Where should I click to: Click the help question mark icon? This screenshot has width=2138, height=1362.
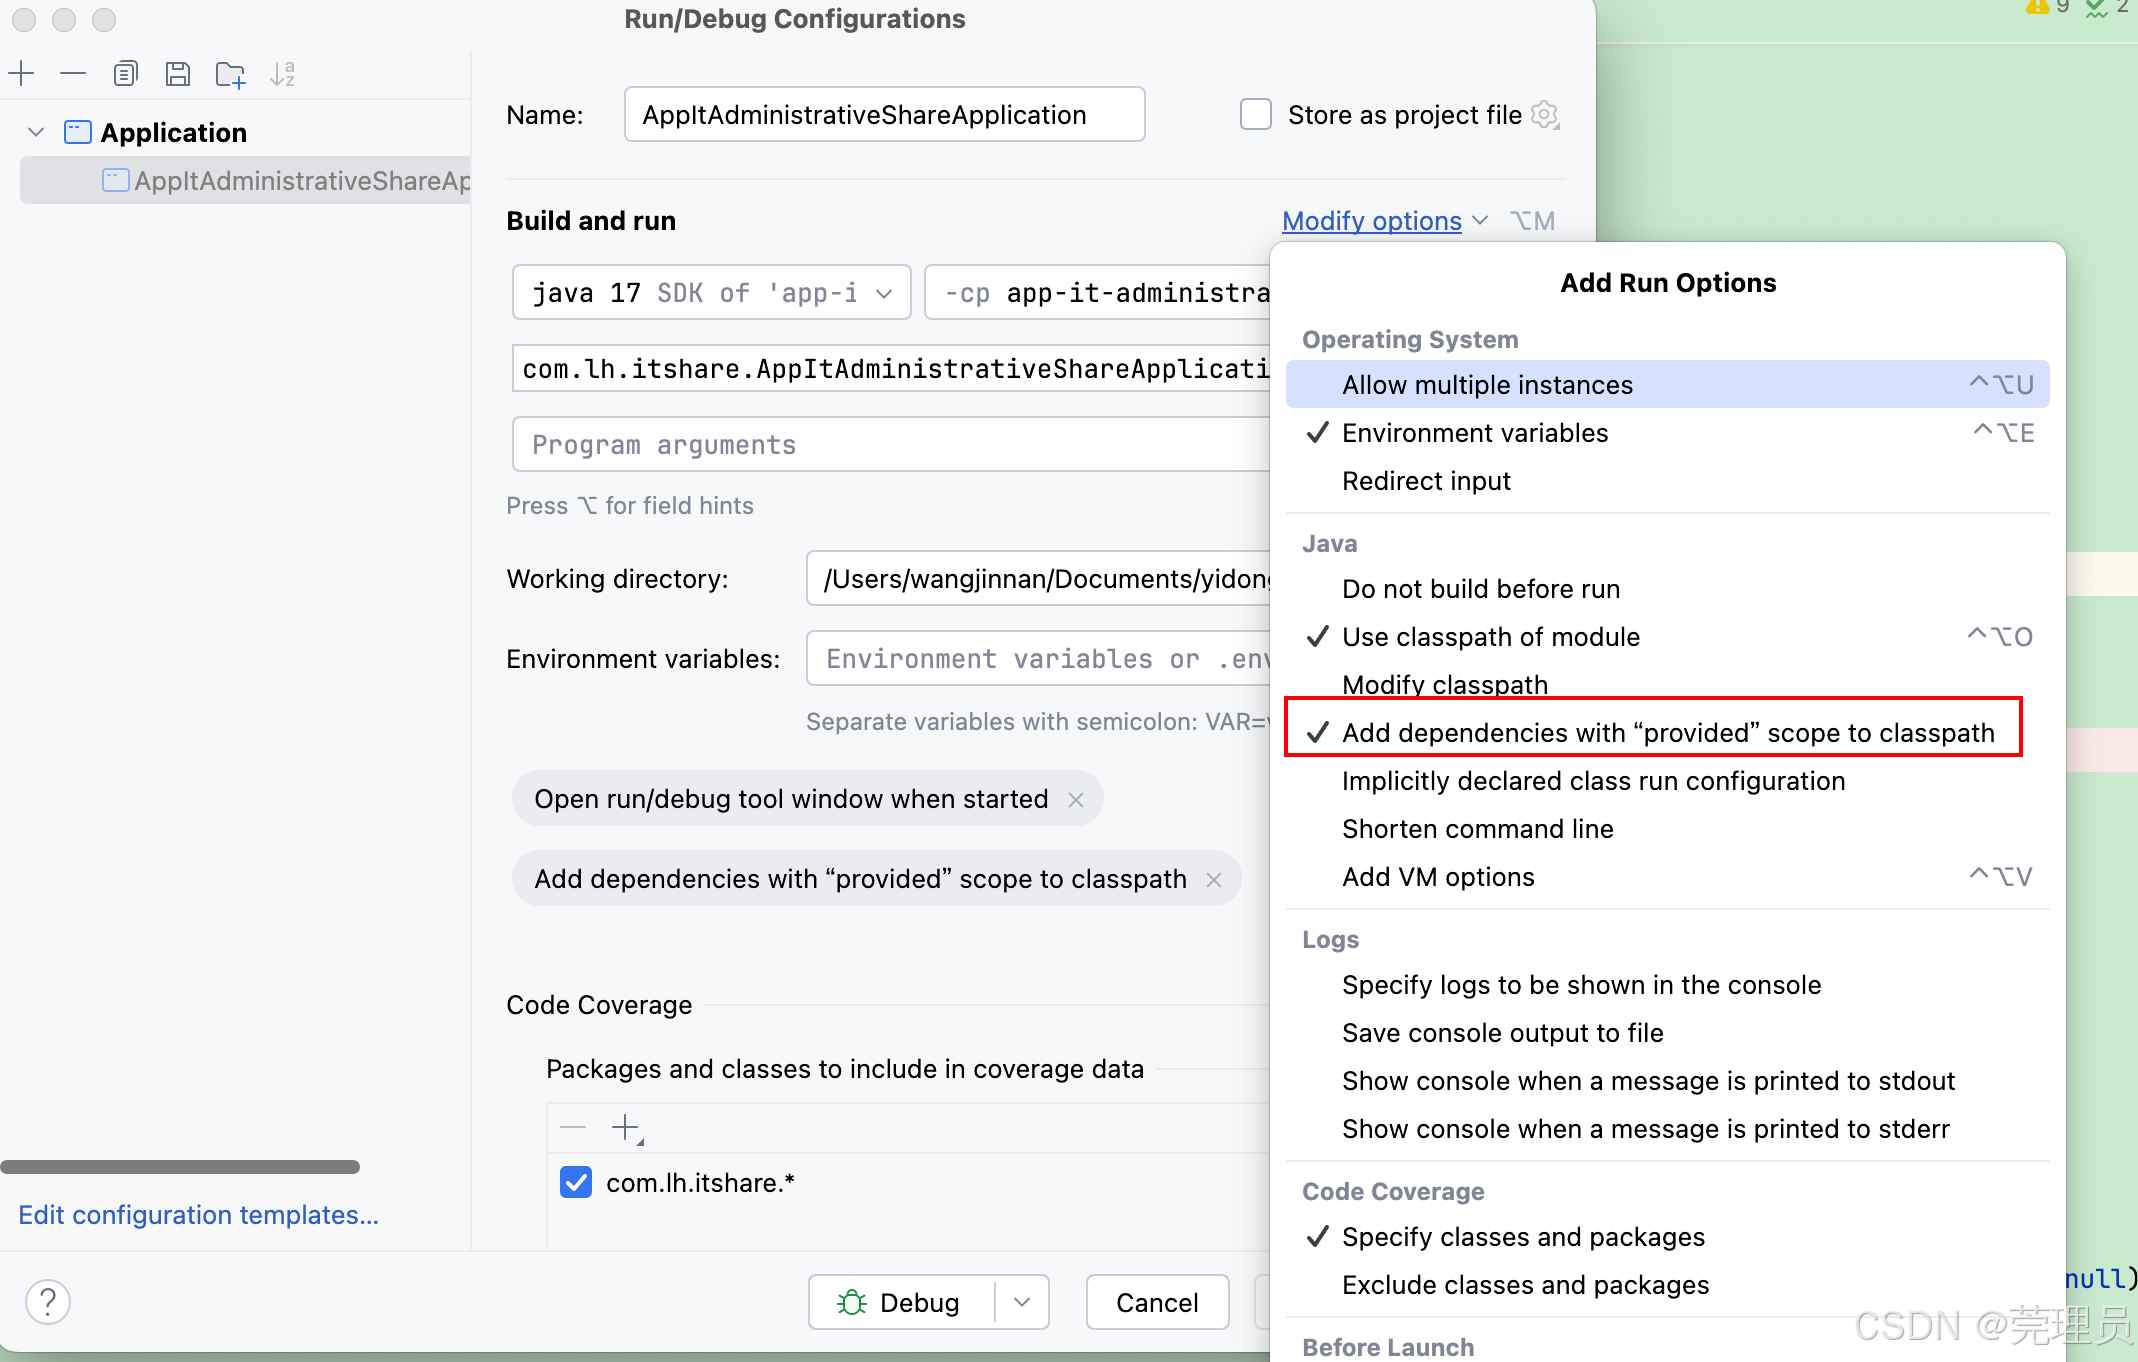click(x=47, y=1301)
